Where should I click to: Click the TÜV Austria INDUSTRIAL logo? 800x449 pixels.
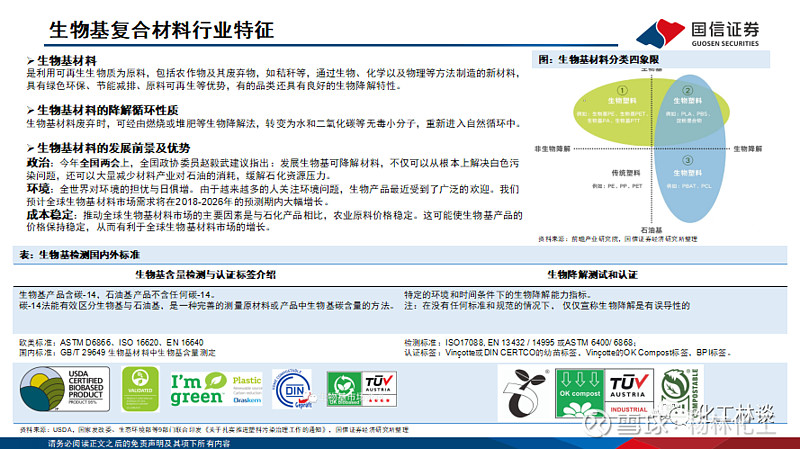pos(628,393)
